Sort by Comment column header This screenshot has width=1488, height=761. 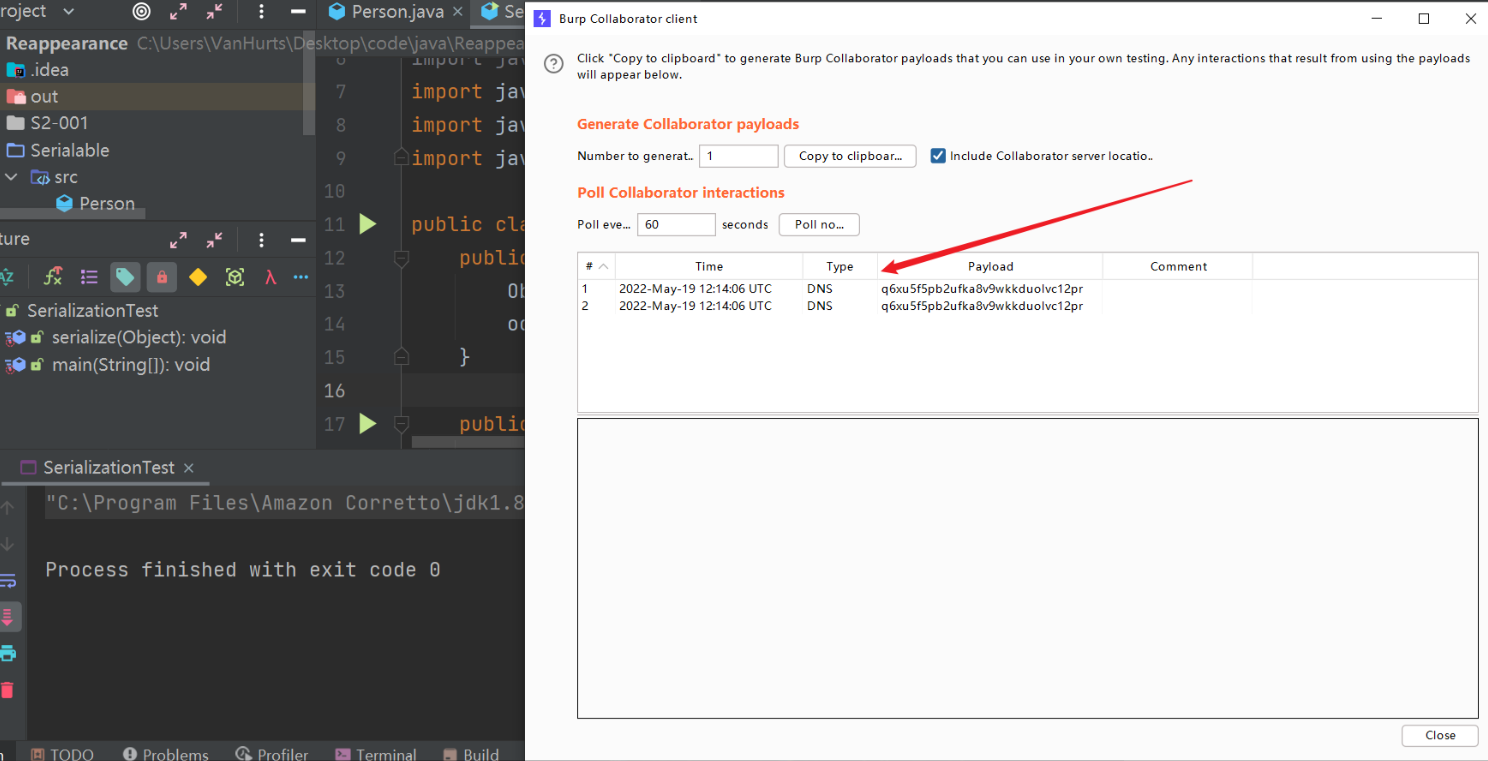point(1178,266)
